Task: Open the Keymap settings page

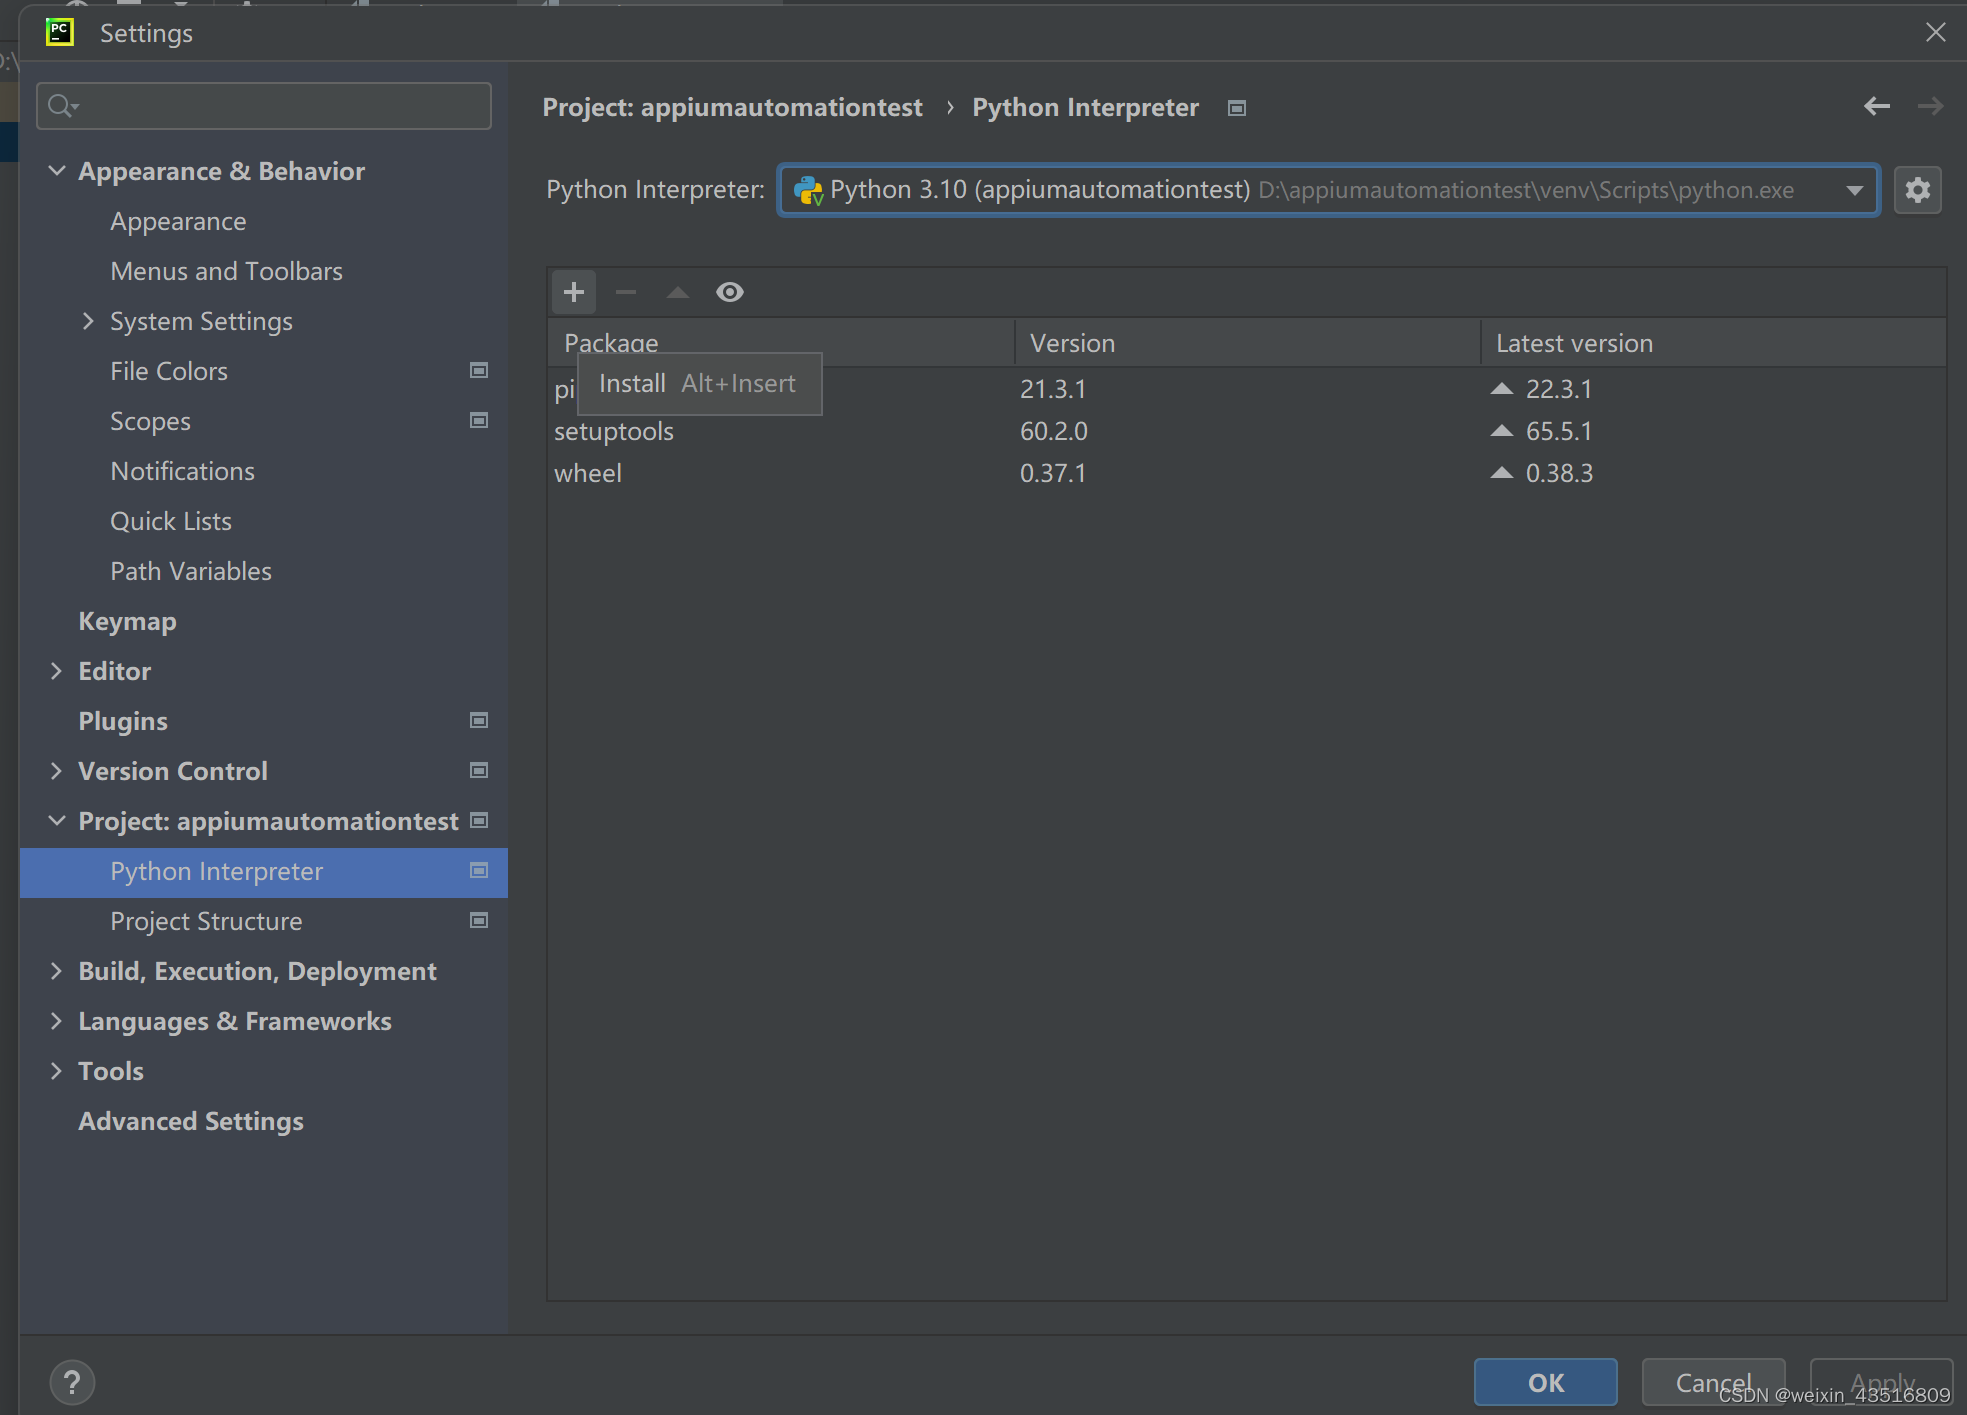Action: (127, 621)
